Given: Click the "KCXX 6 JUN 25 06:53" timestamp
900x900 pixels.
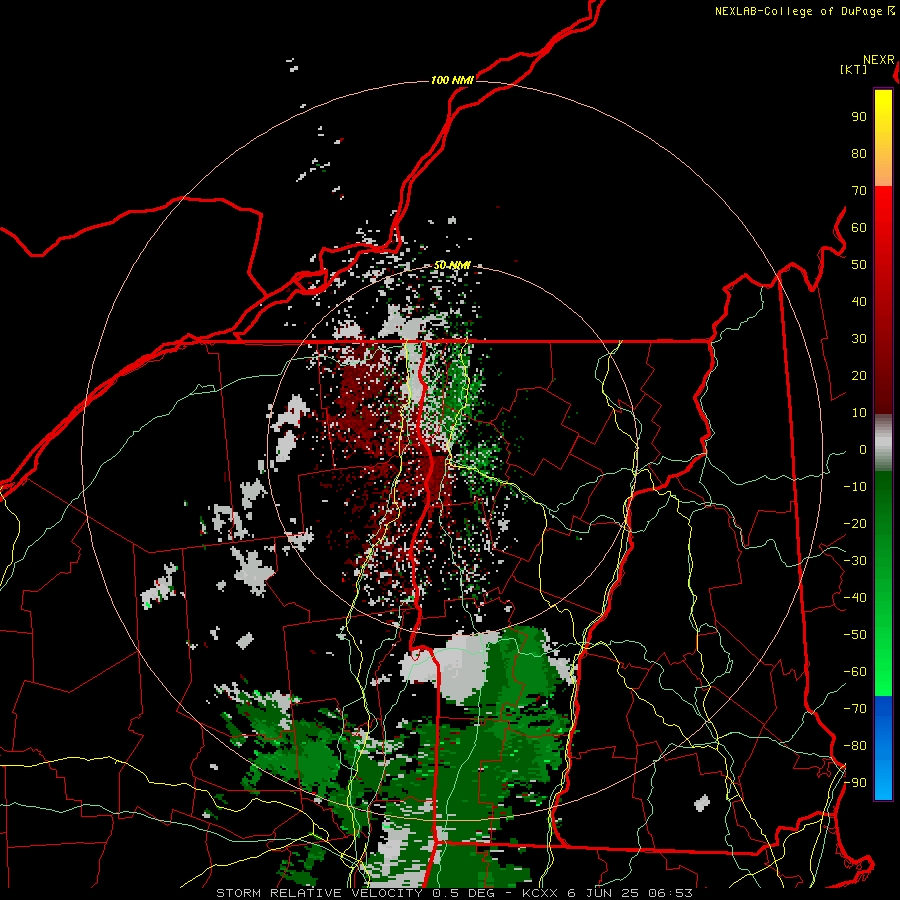Looking at the screenshot, I should 607,893.
